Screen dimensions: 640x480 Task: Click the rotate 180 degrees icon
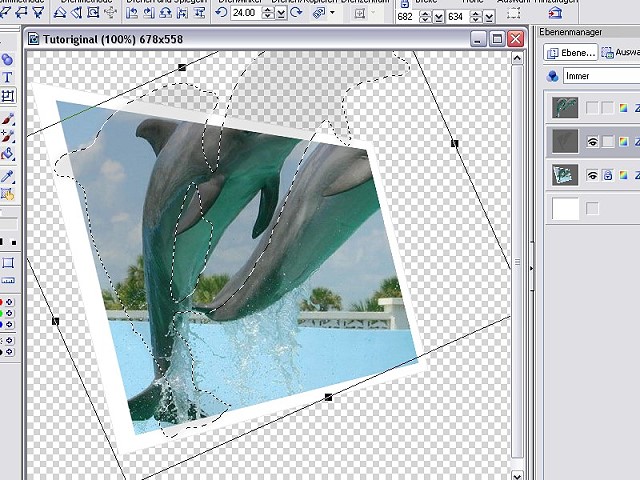pyautogui.click(x=165, y=13)
